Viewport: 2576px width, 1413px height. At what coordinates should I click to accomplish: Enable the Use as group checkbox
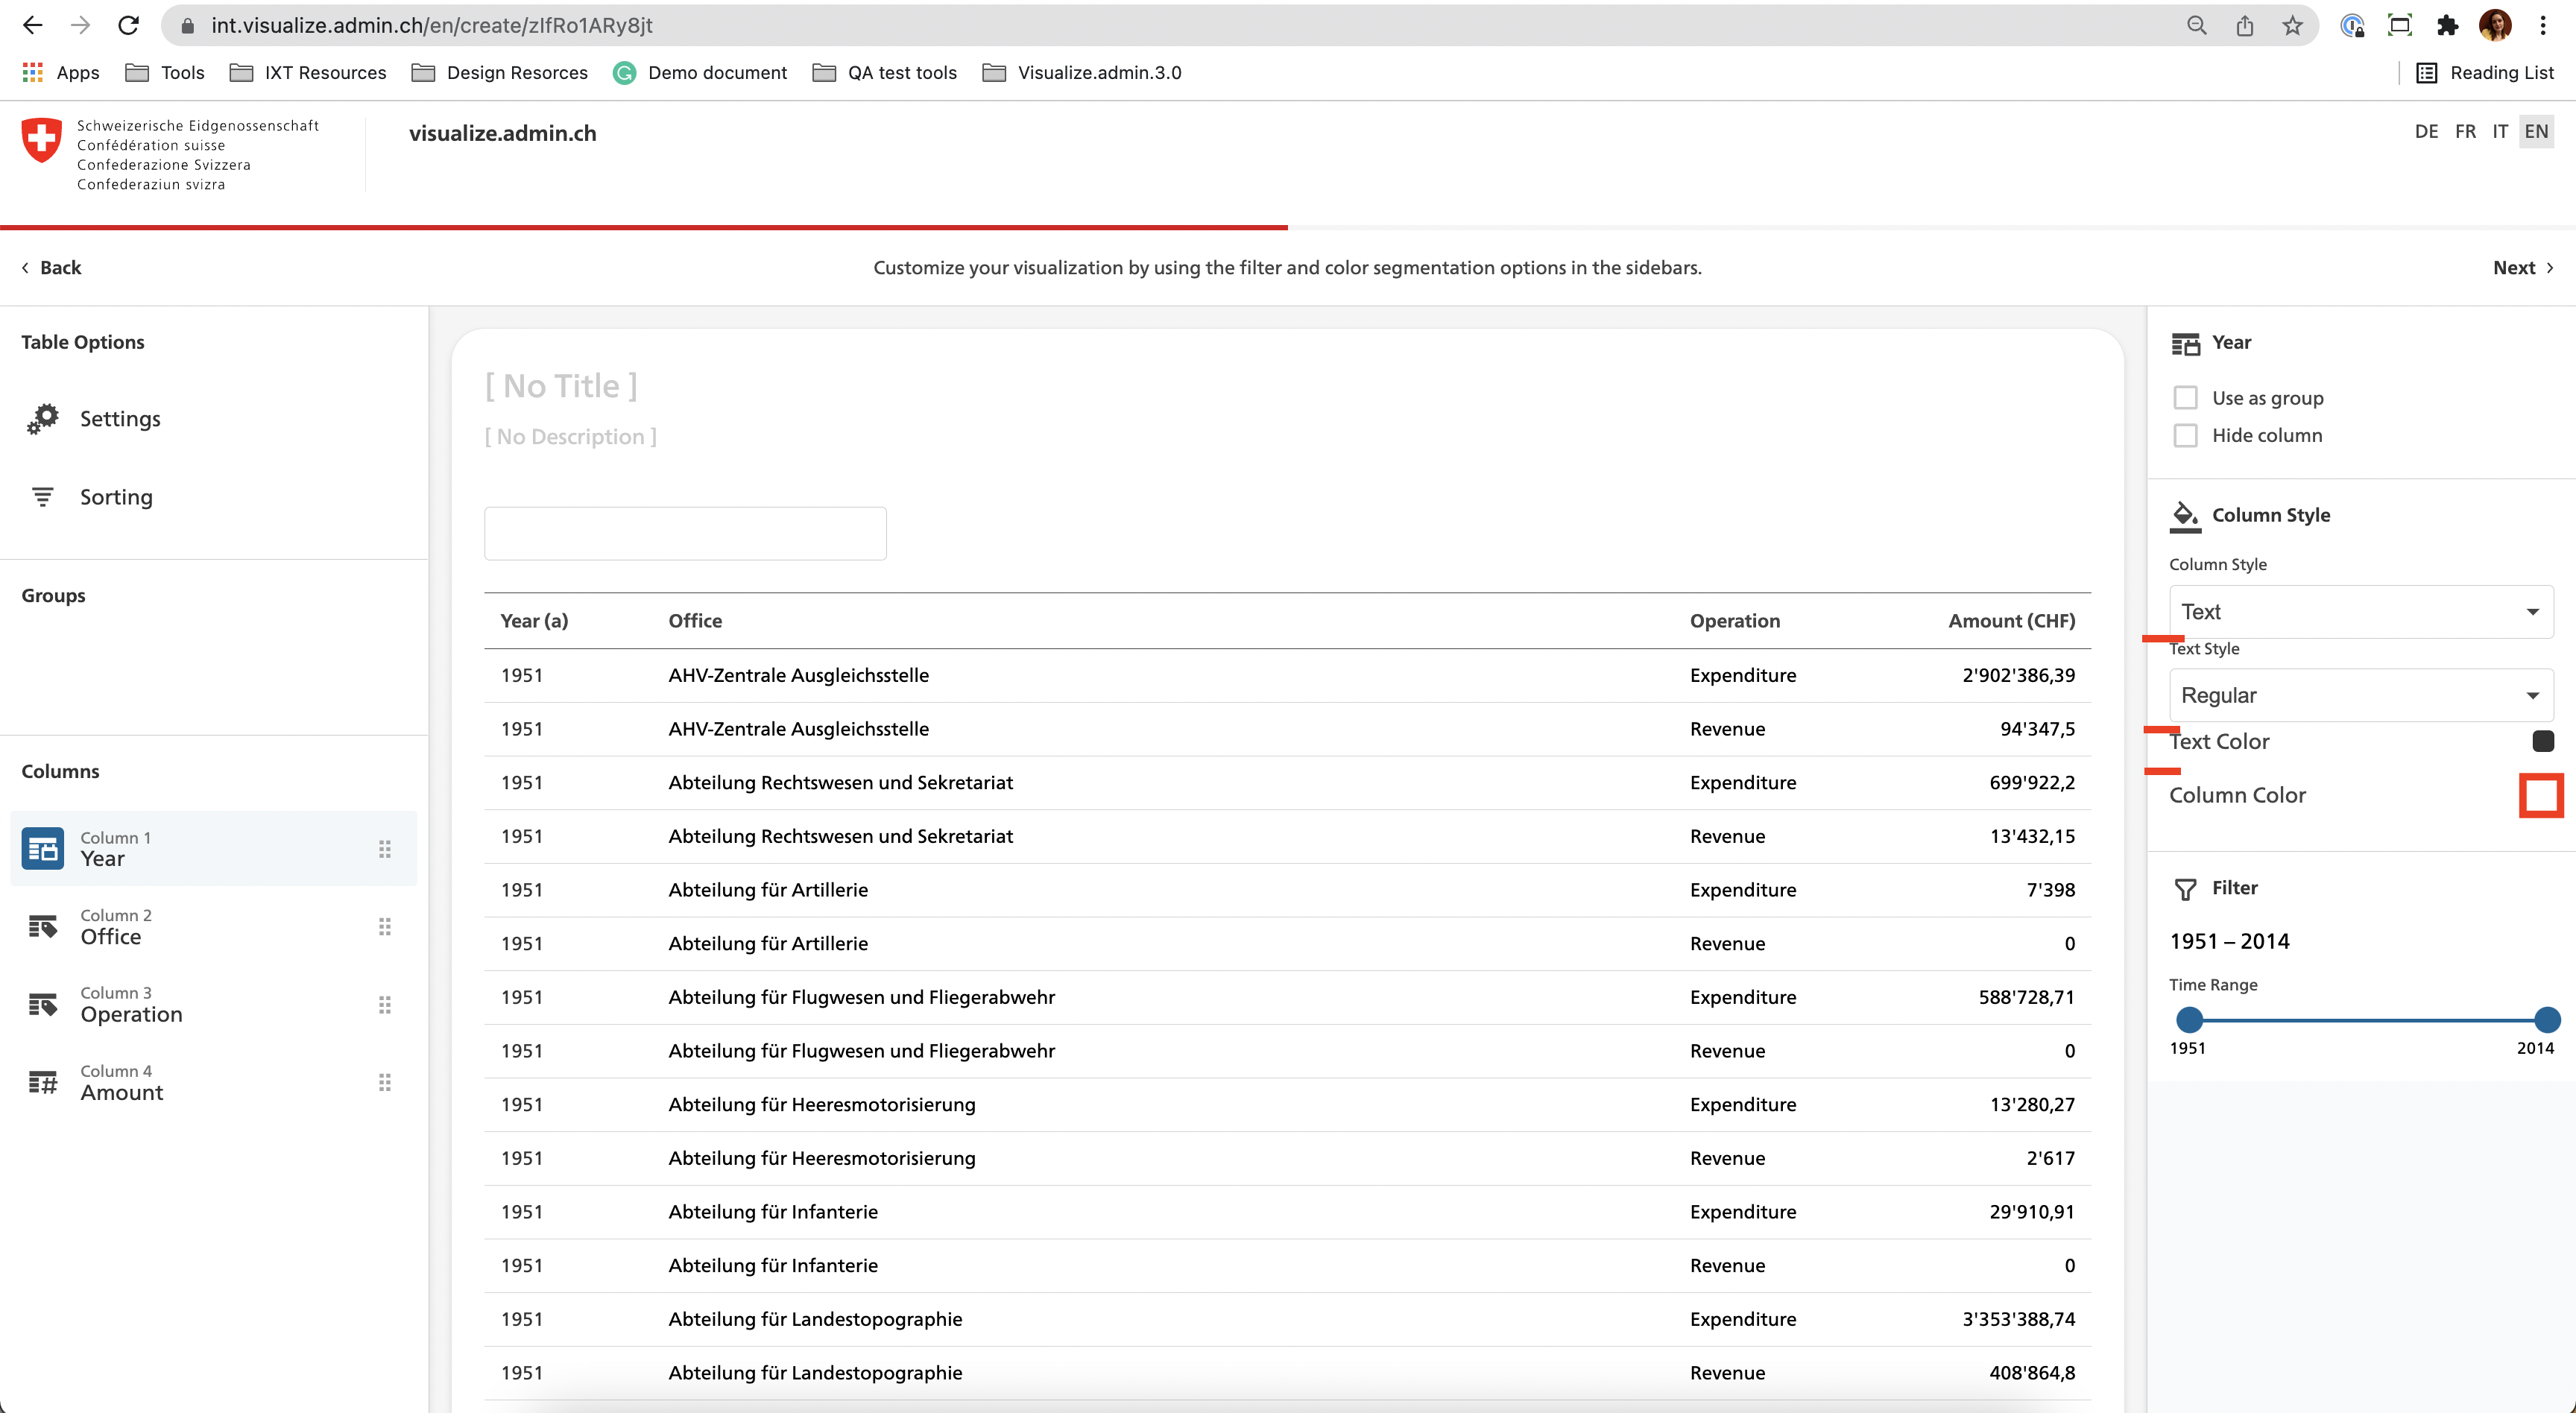pyautogui.click(x=2185, y=398)
